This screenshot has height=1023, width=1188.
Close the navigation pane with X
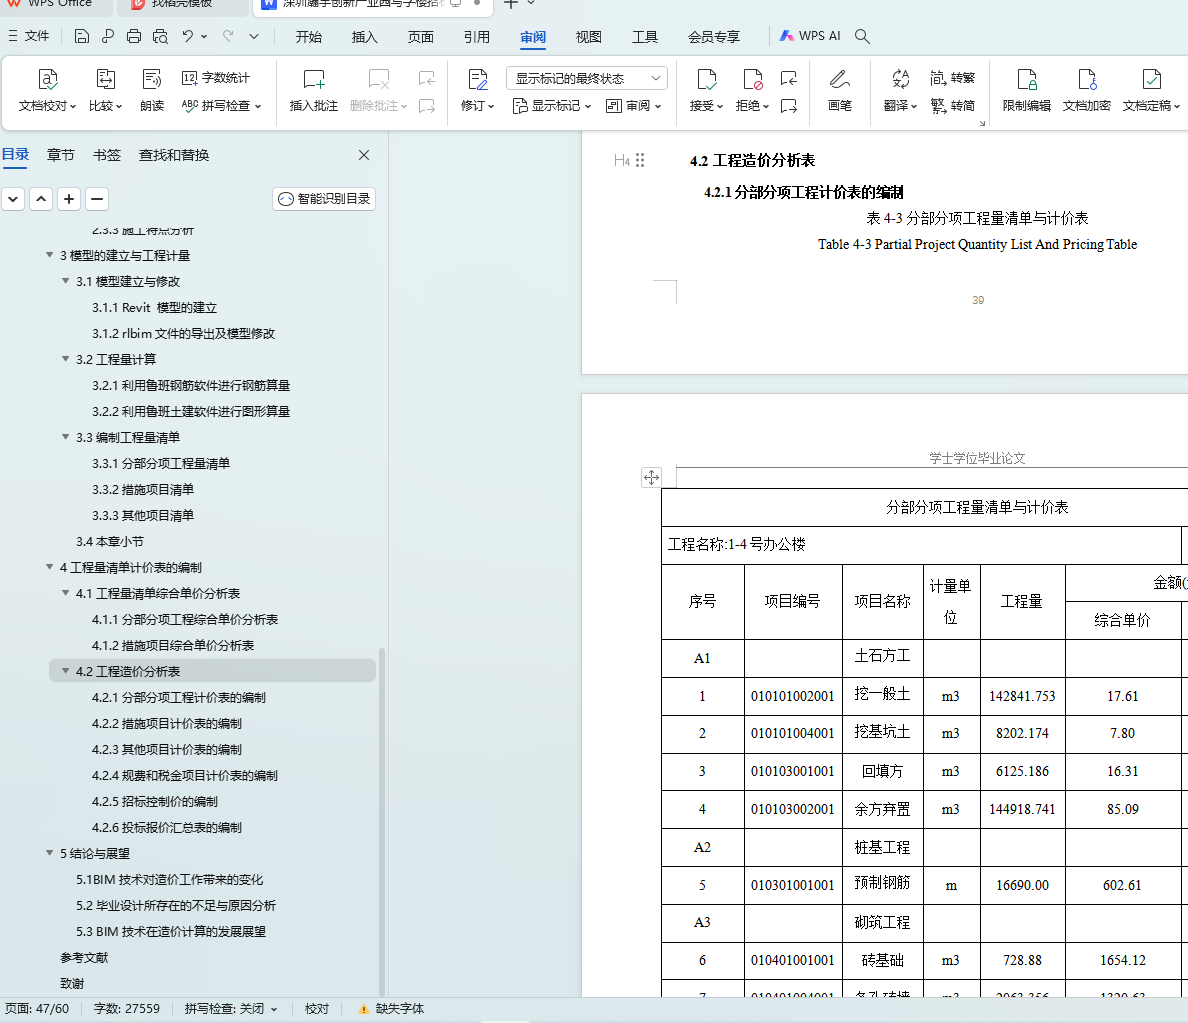[x=364, y=155]
